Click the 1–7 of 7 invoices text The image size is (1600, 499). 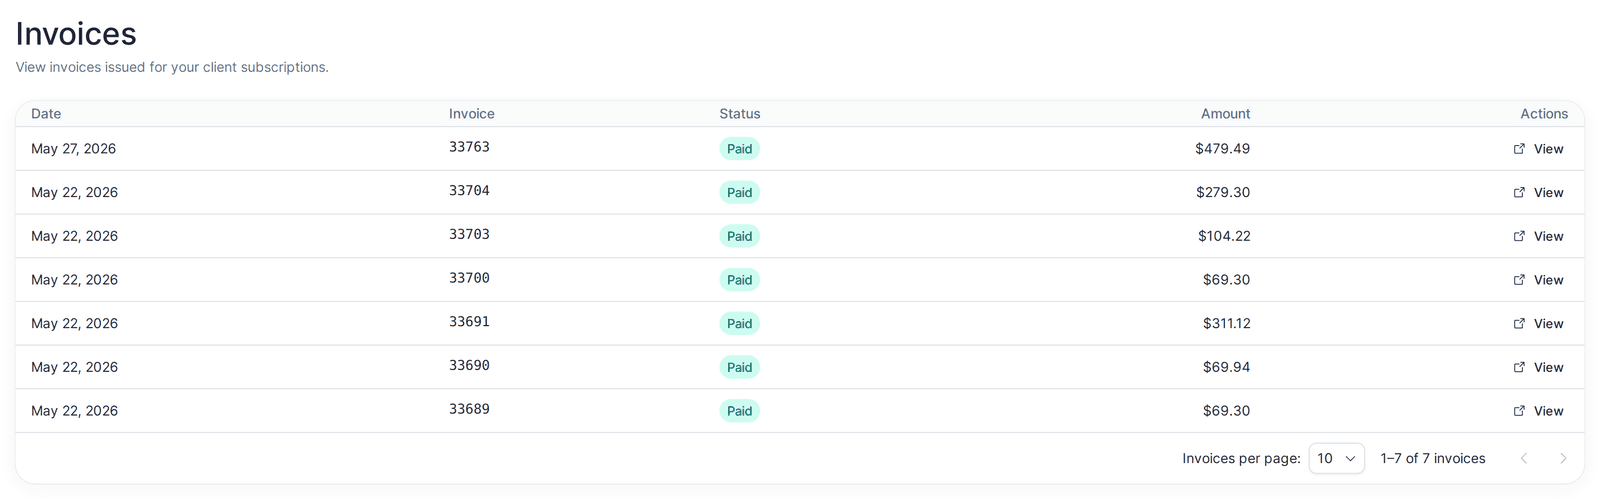coord(1433,458)
